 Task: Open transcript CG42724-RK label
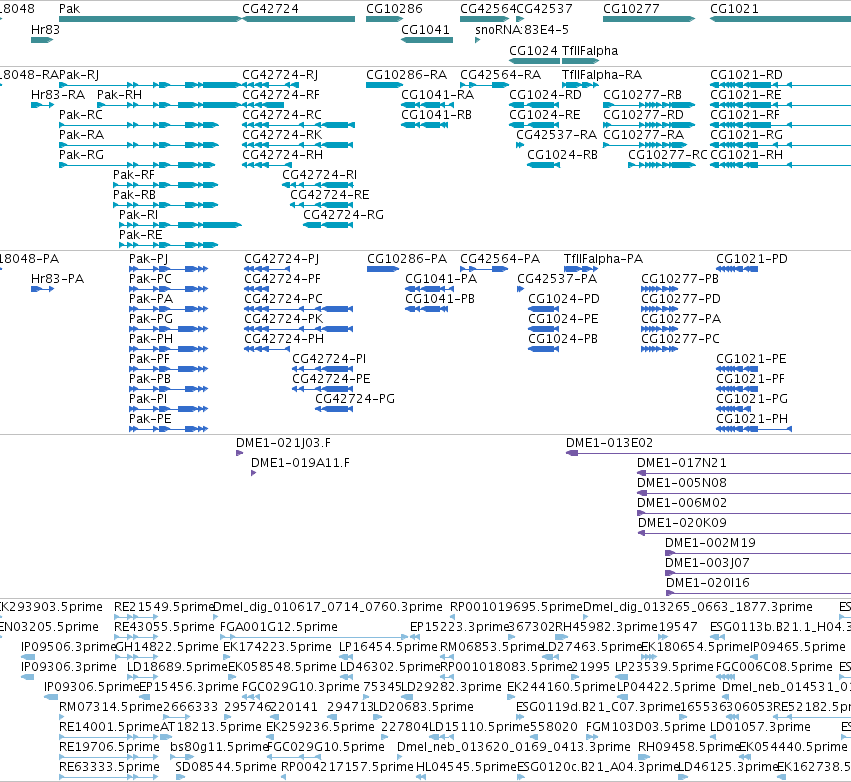coord(282,135)
